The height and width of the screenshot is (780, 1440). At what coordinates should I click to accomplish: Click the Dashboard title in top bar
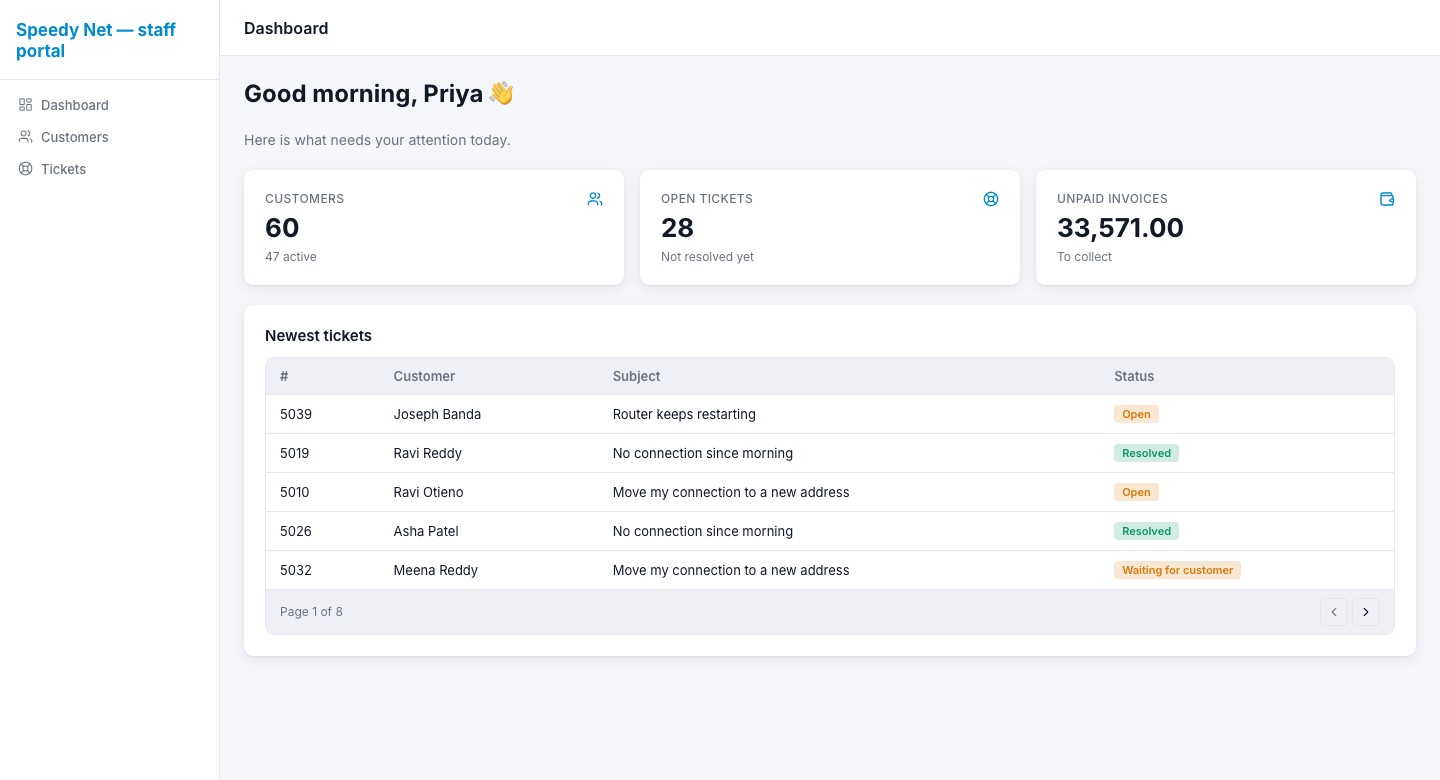[286, 28]
